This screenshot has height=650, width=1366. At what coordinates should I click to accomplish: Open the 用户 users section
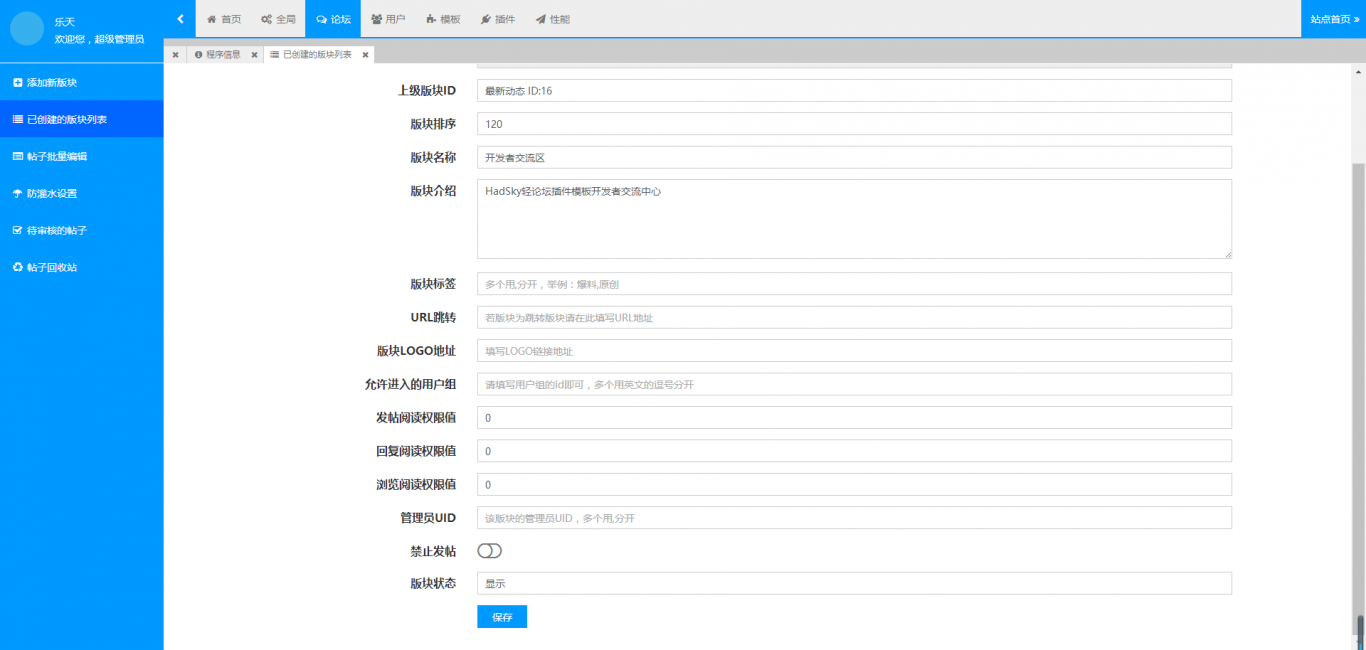388,19
